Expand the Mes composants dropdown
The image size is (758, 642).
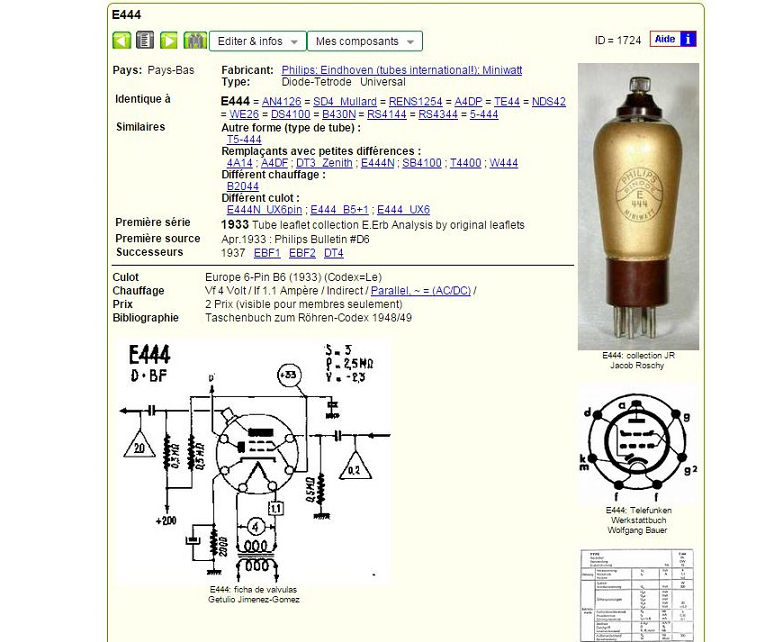coord(364,41)
